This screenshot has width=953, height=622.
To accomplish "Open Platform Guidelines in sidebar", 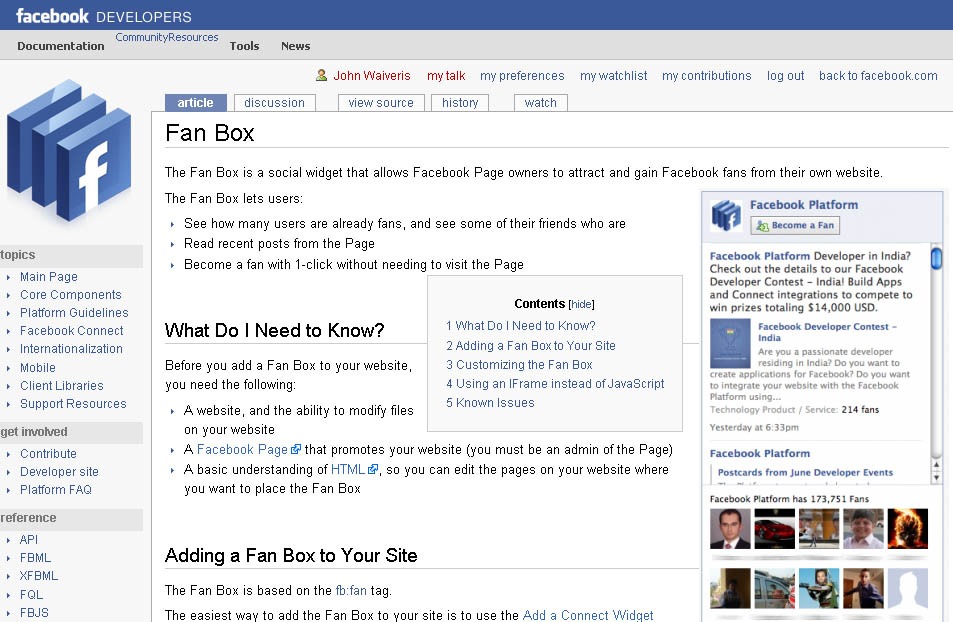I will pyautogui.click(x=74, y=313).
